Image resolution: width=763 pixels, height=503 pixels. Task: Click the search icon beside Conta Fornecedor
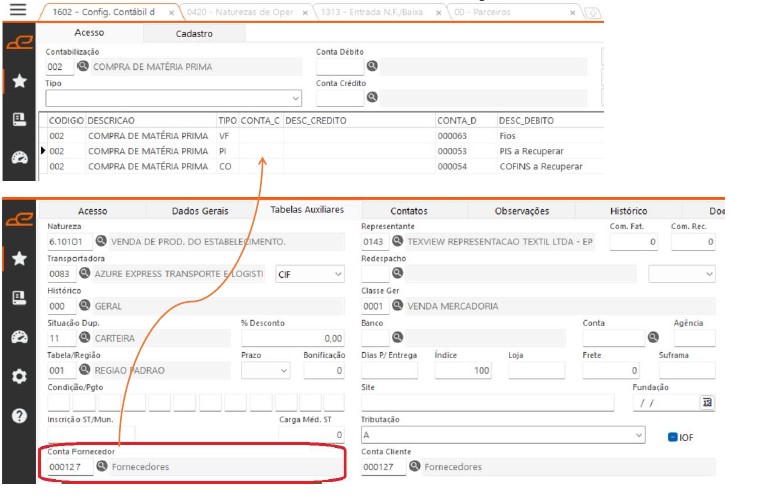(102, 467)
